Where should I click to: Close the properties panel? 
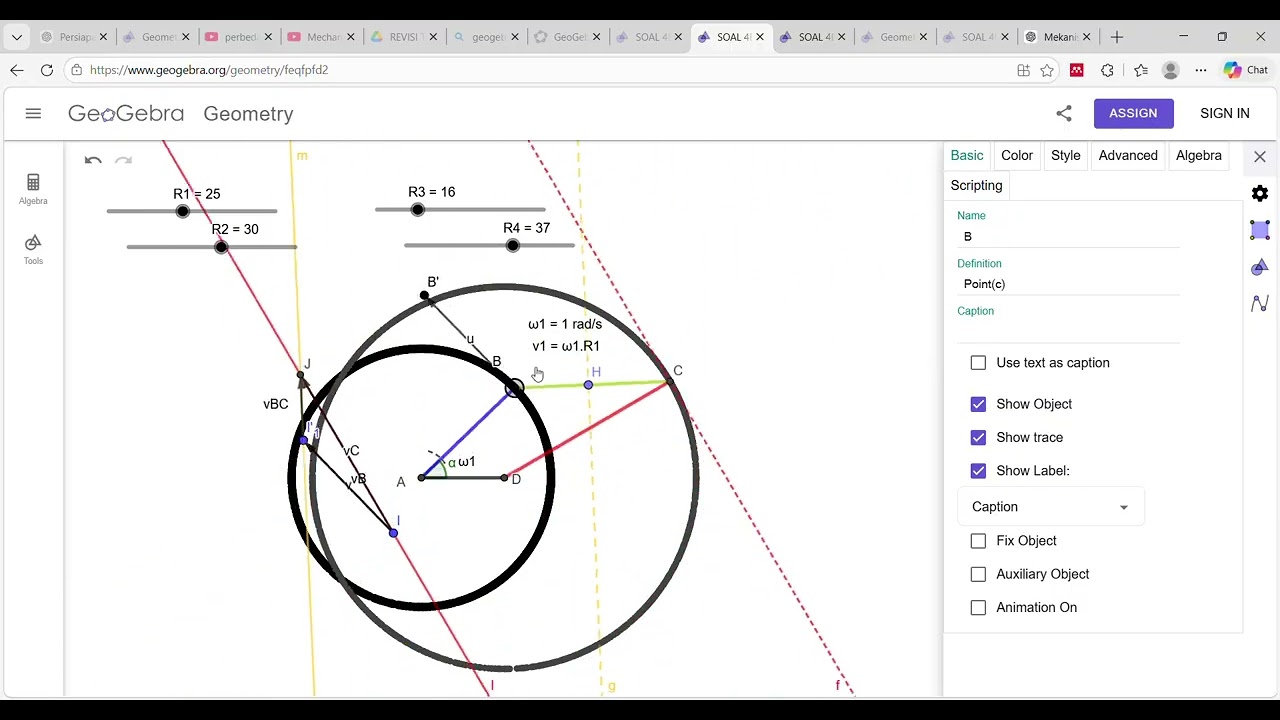point(1260,157)
